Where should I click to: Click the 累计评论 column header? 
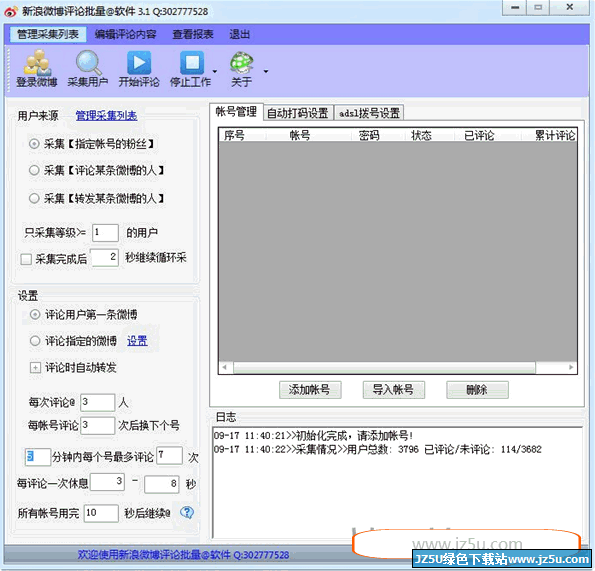pos(555,135)
